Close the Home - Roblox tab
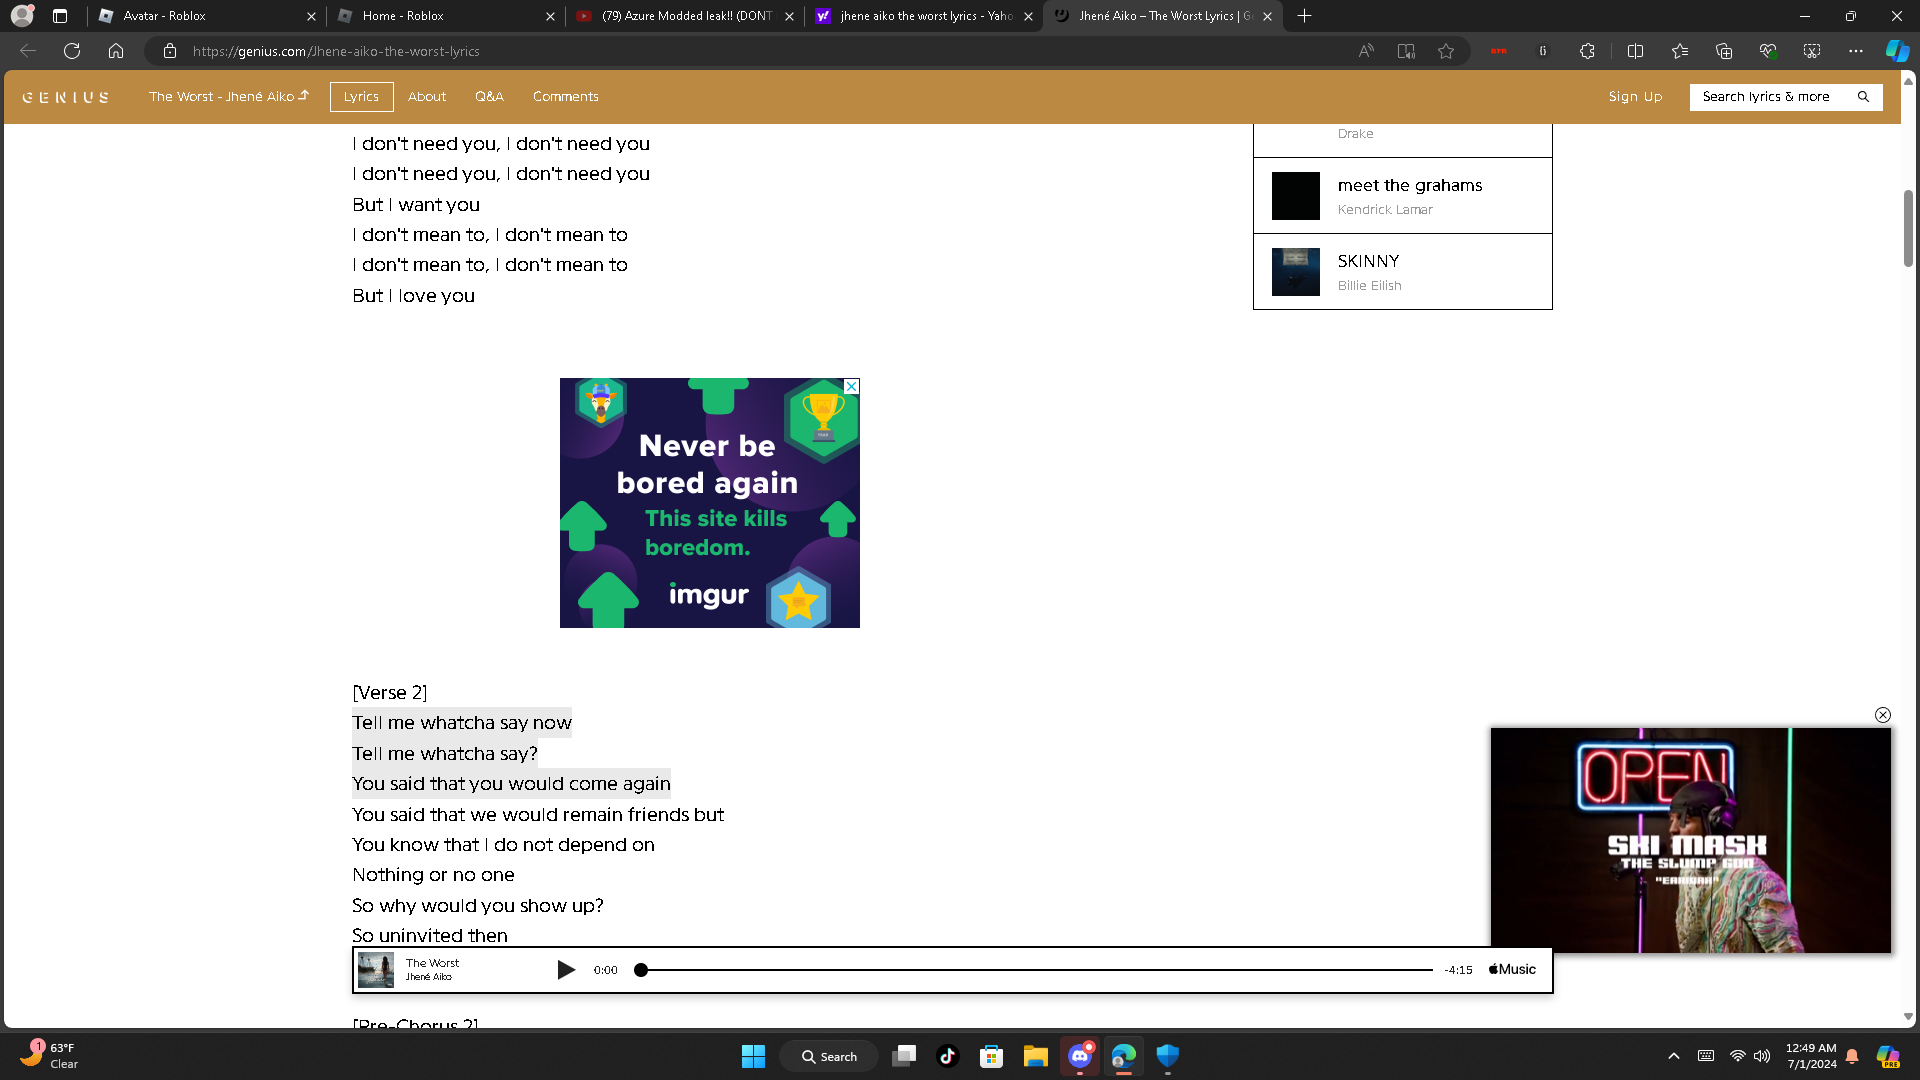Screen dimensions: 1920x1080 point(550,16)
